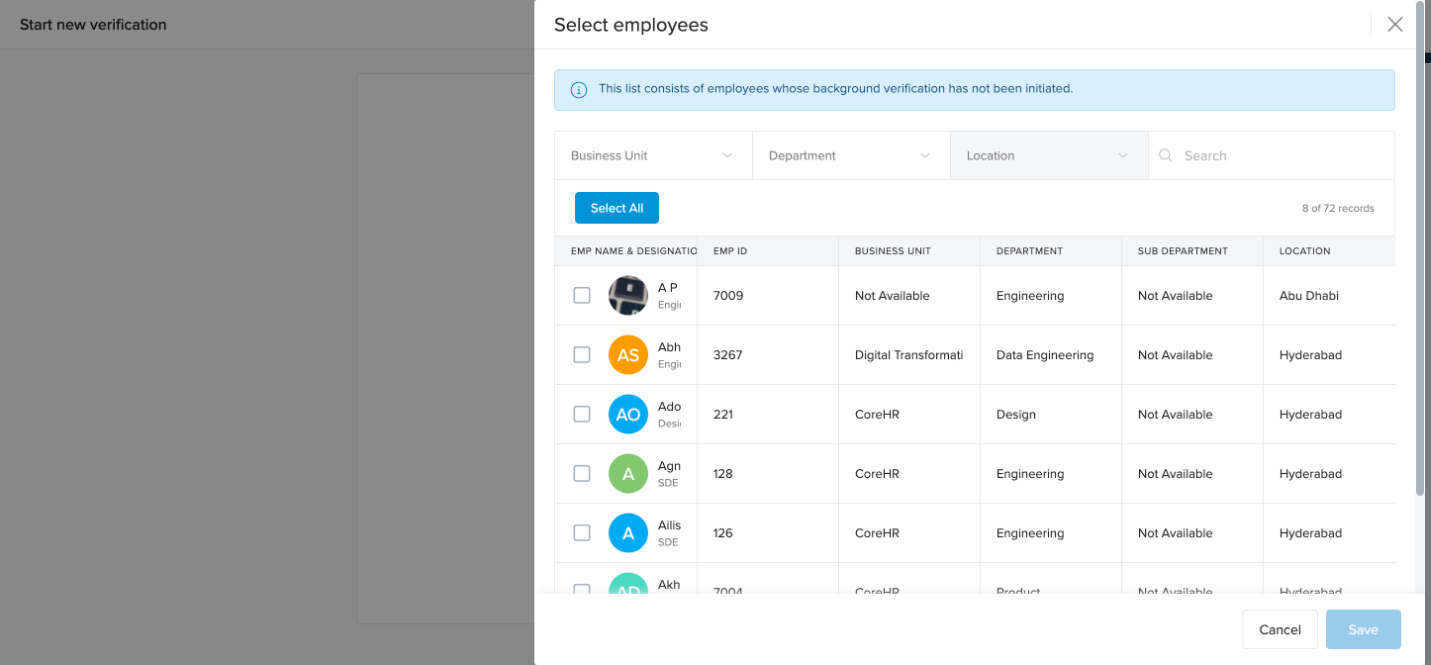Toggle the checkbox for employee ID 126
Image resolution: width=1431 pixels, height=665 pixels.
582,533
